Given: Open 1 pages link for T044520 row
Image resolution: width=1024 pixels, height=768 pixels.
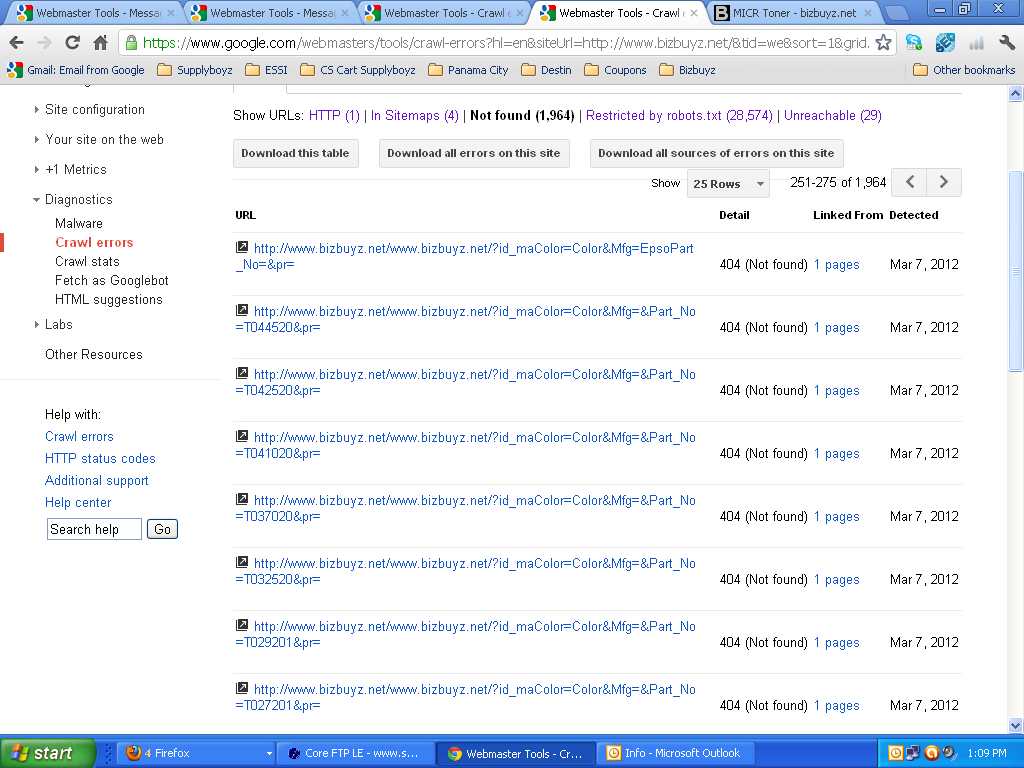Looking at the screenshot, I should coord(837,328).
